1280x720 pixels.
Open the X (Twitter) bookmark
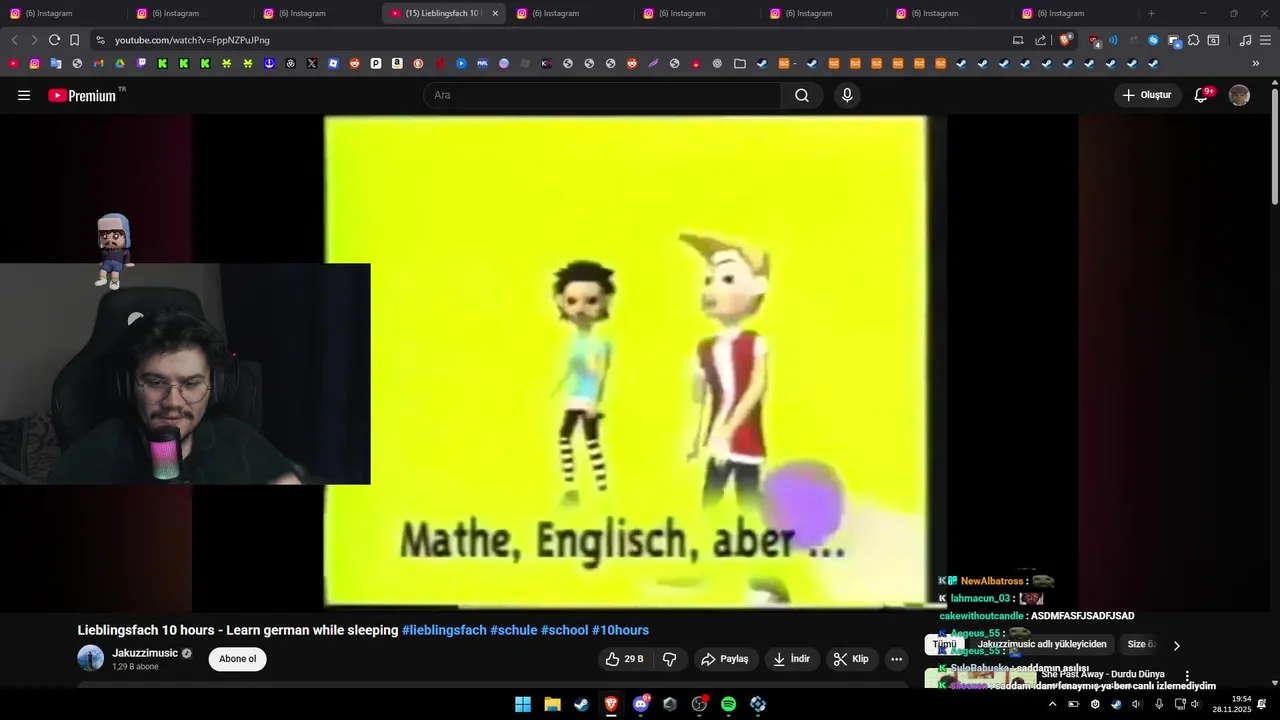[x=312, y=63]
